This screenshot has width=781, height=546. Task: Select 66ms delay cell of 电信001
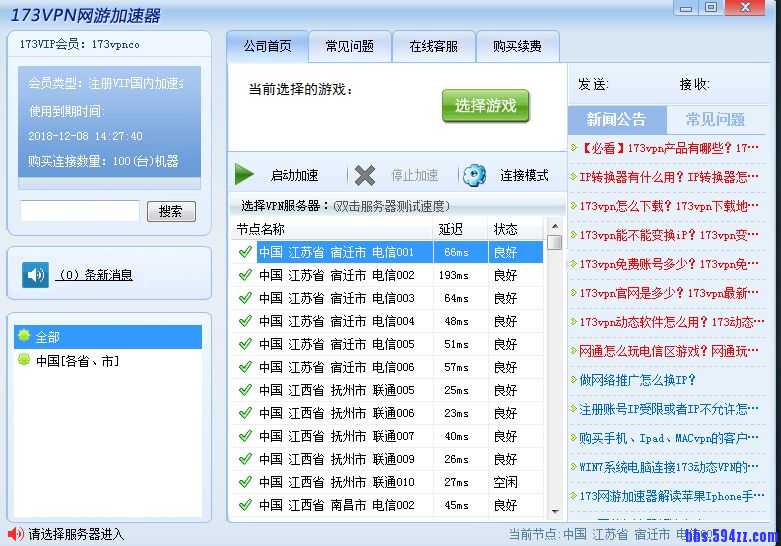(461, 252)
